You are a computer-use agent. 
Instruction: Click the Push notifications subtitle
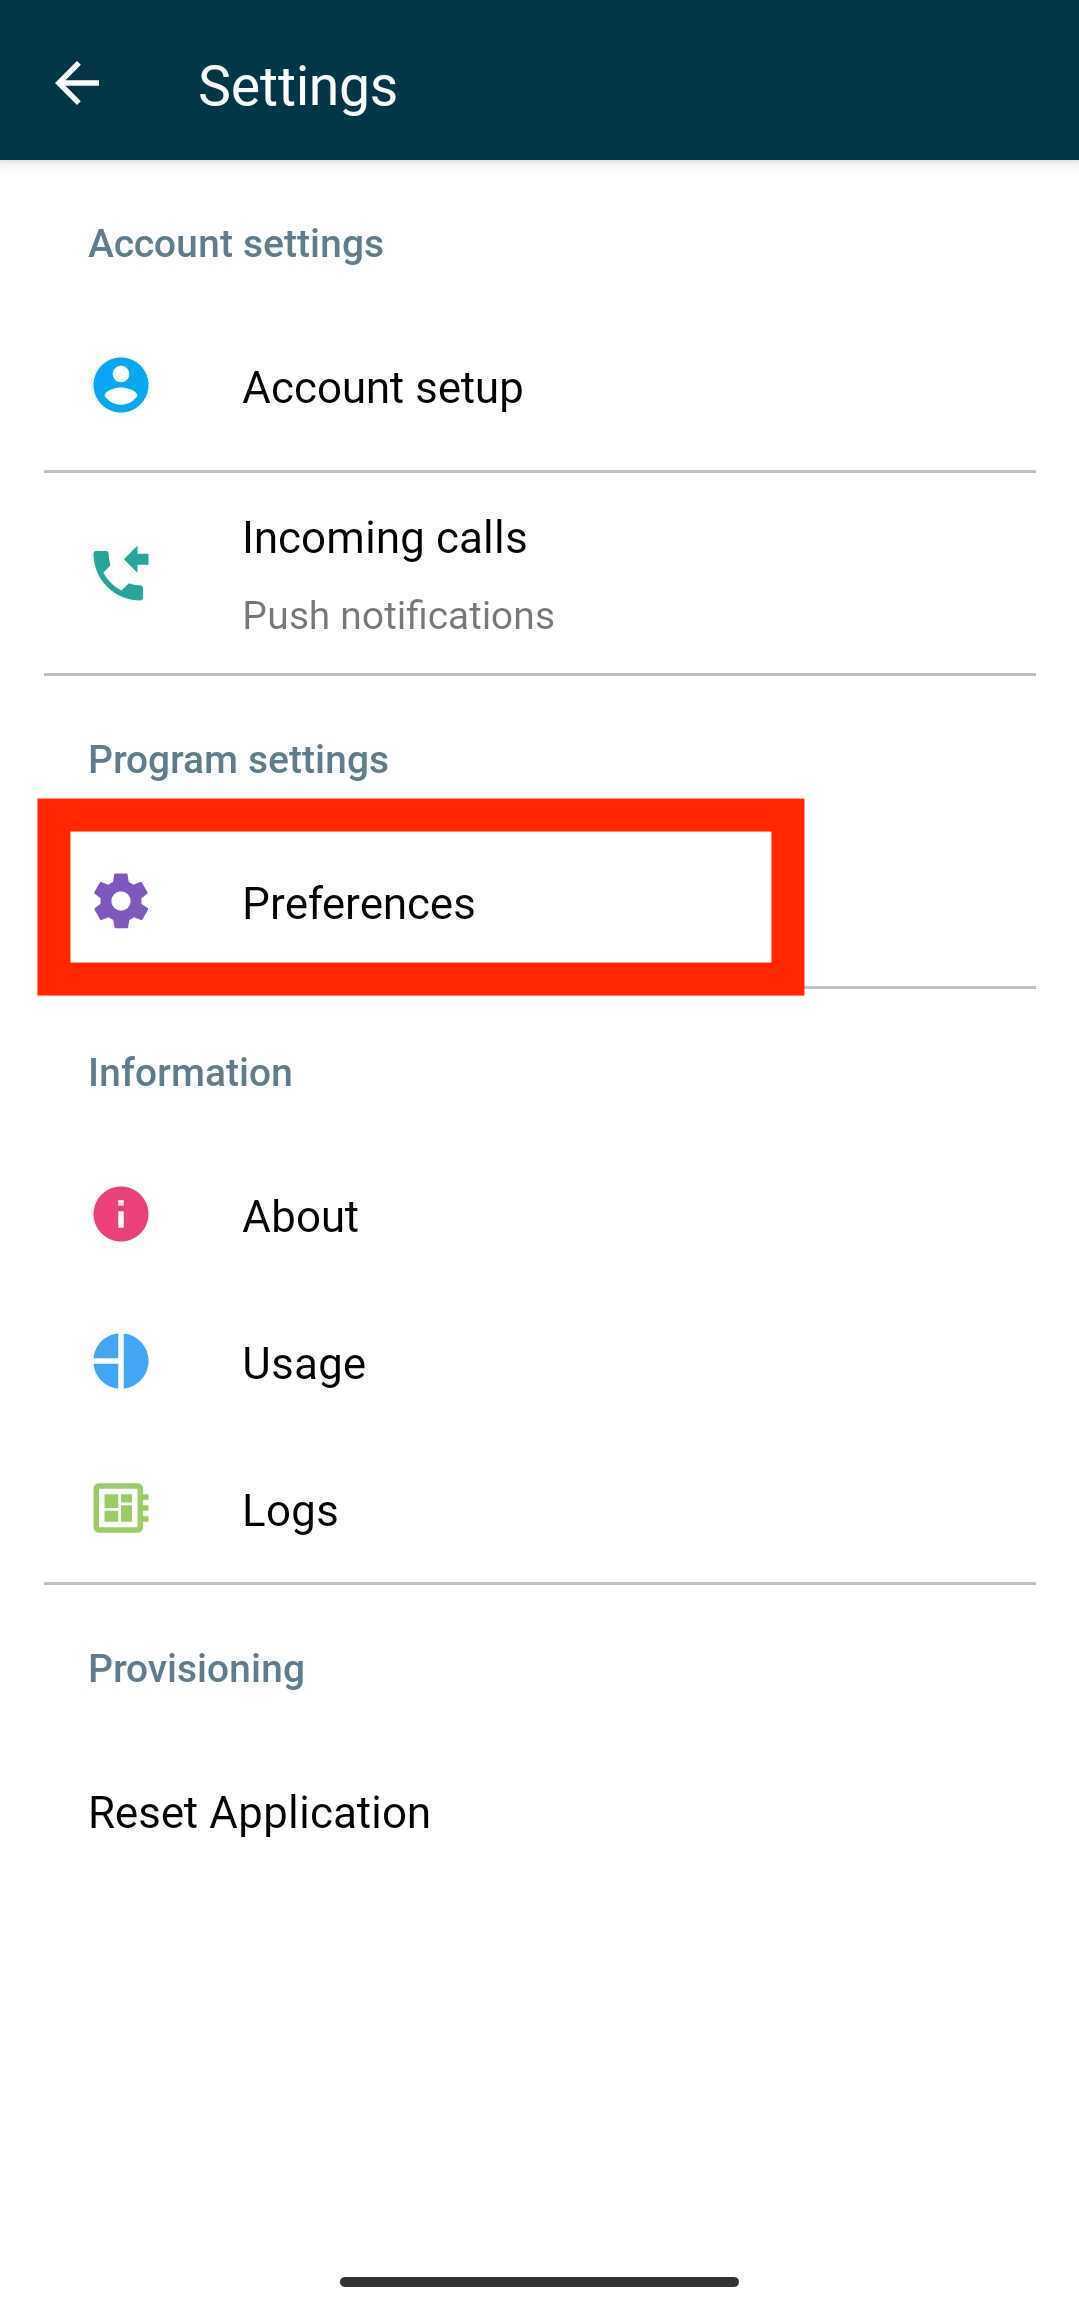coord(397,614)
